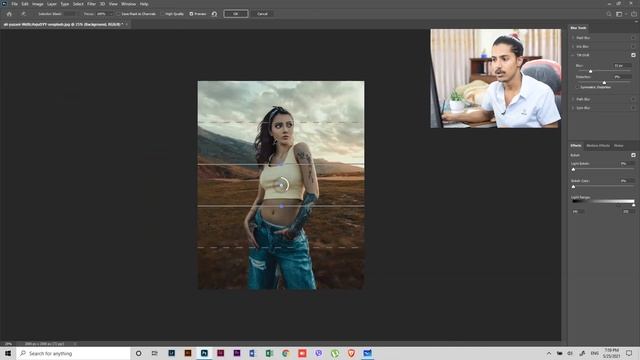Expand the Iris Blur section
This screenshot has width=640, height=360.
point(573,47)
